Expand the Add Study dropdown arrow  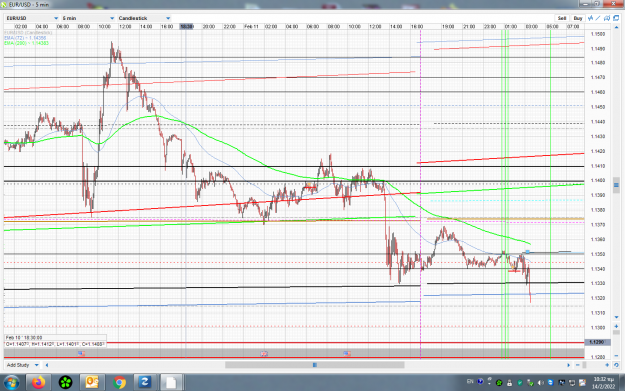click(36, 365)
